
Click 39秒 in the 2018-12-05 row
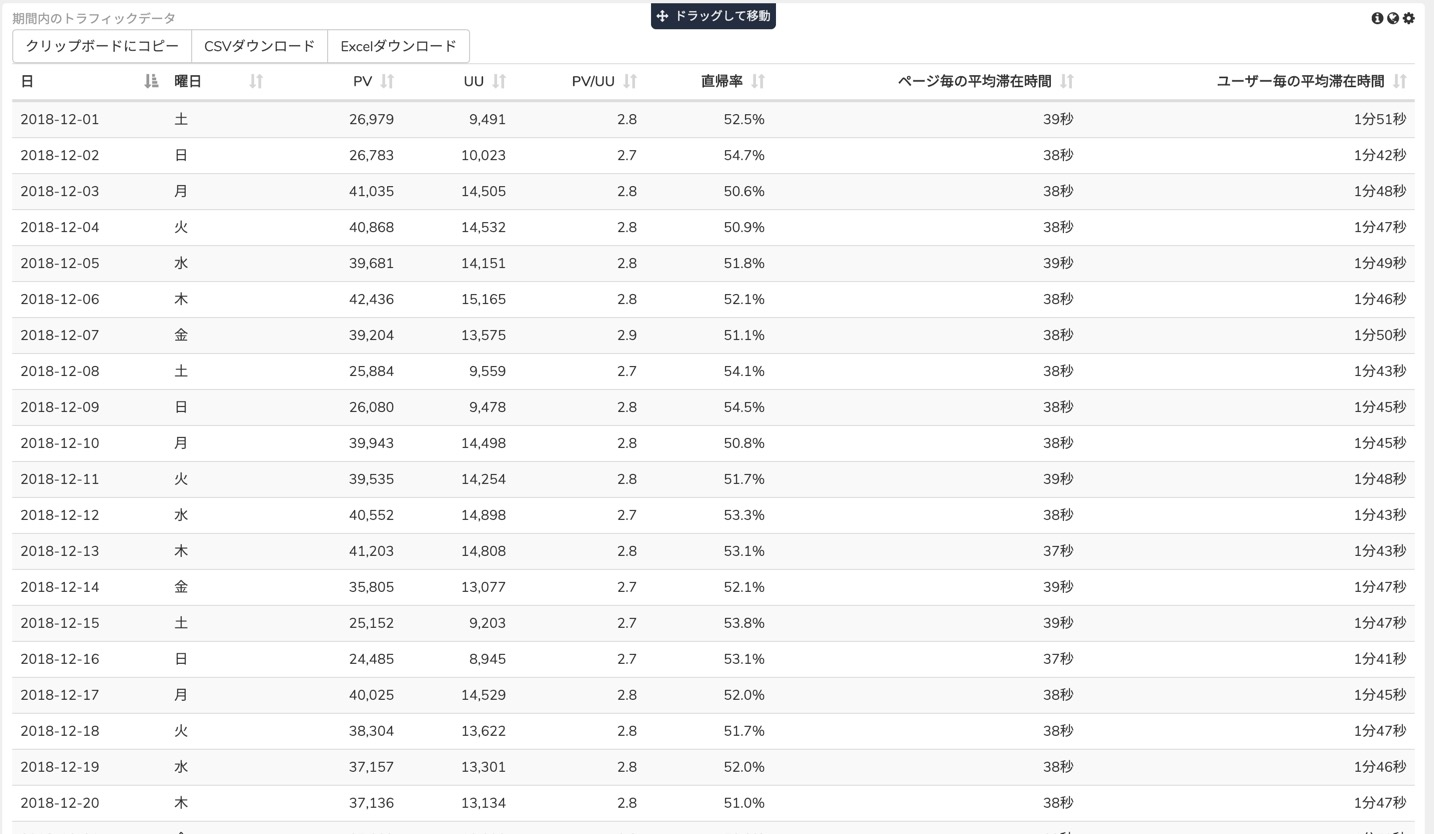point(1058,263)
